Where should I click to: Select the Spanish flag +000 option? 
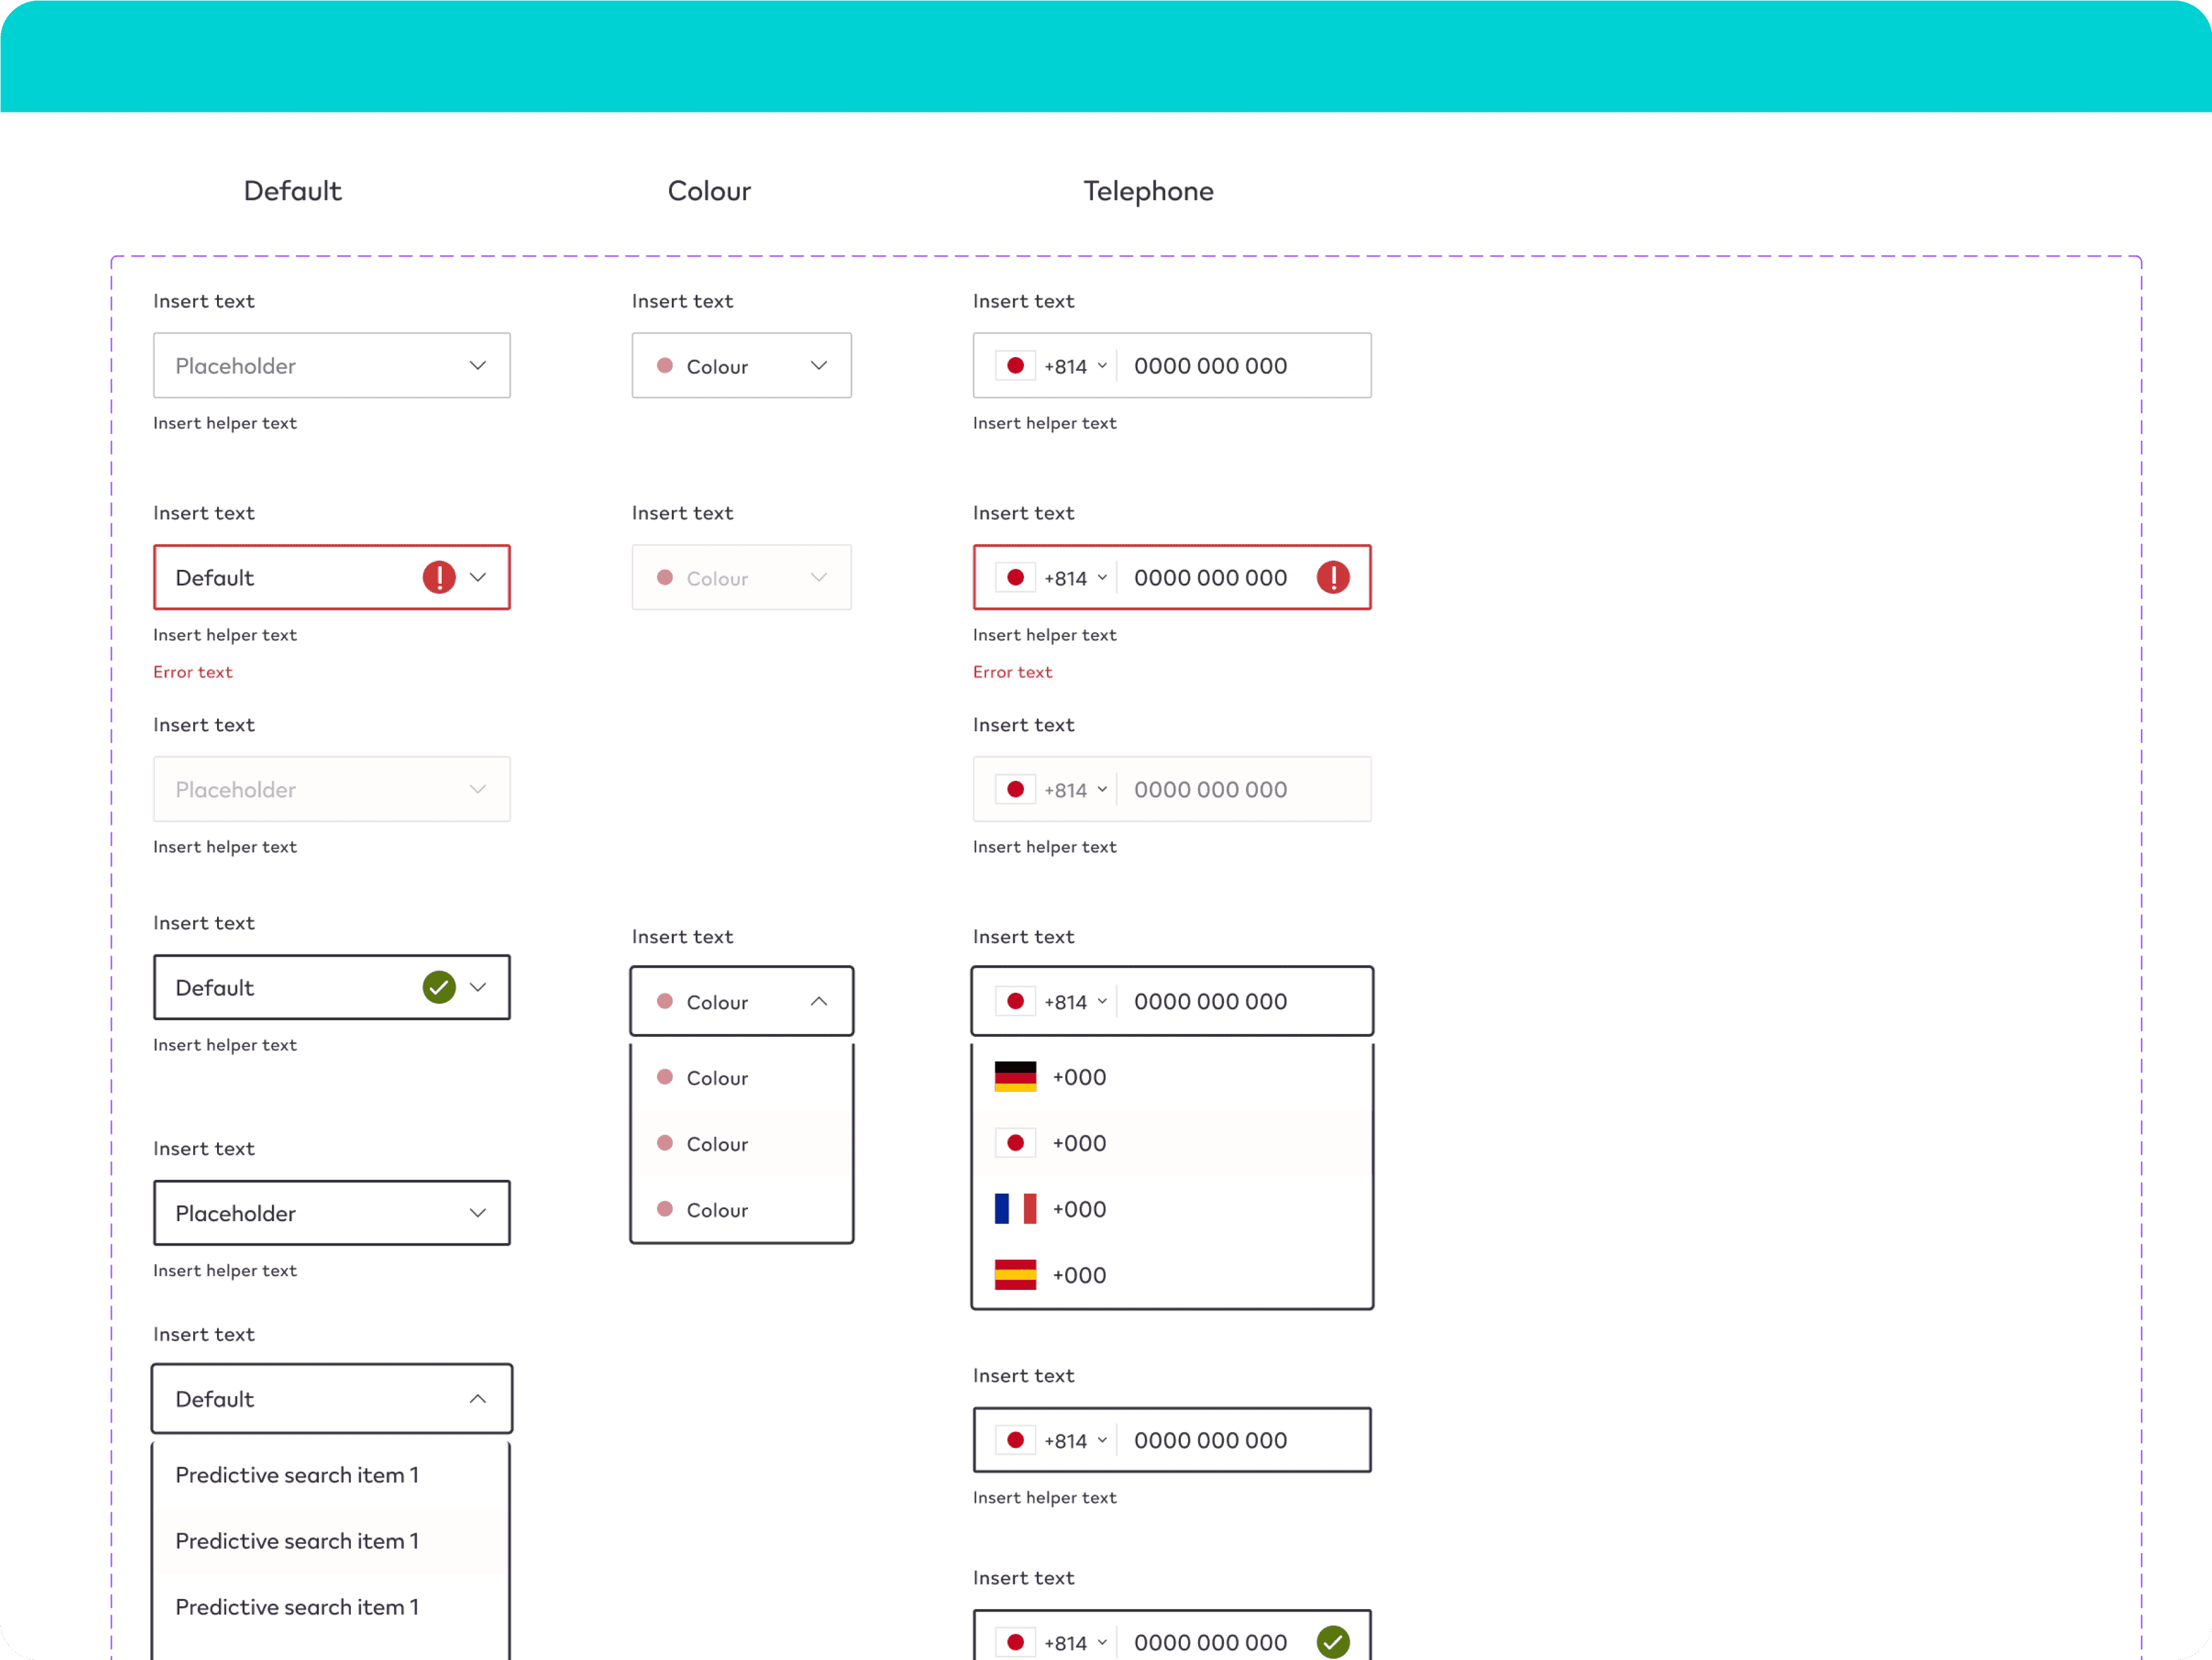click(1172, 1275)
